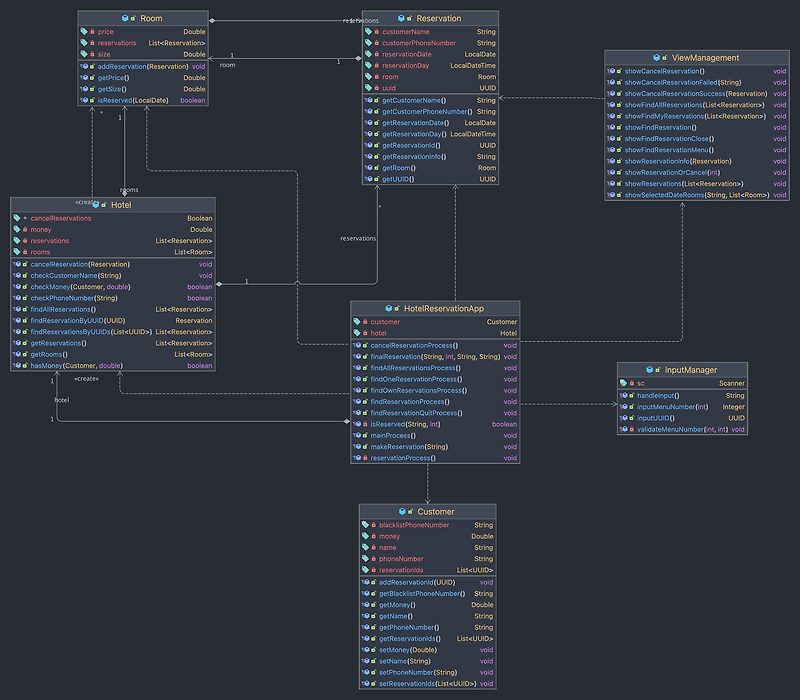This screenshot has height=700, width=800.
Task: Select the finalReservation method in HotelReservationApp
Action: pos(435,357)
